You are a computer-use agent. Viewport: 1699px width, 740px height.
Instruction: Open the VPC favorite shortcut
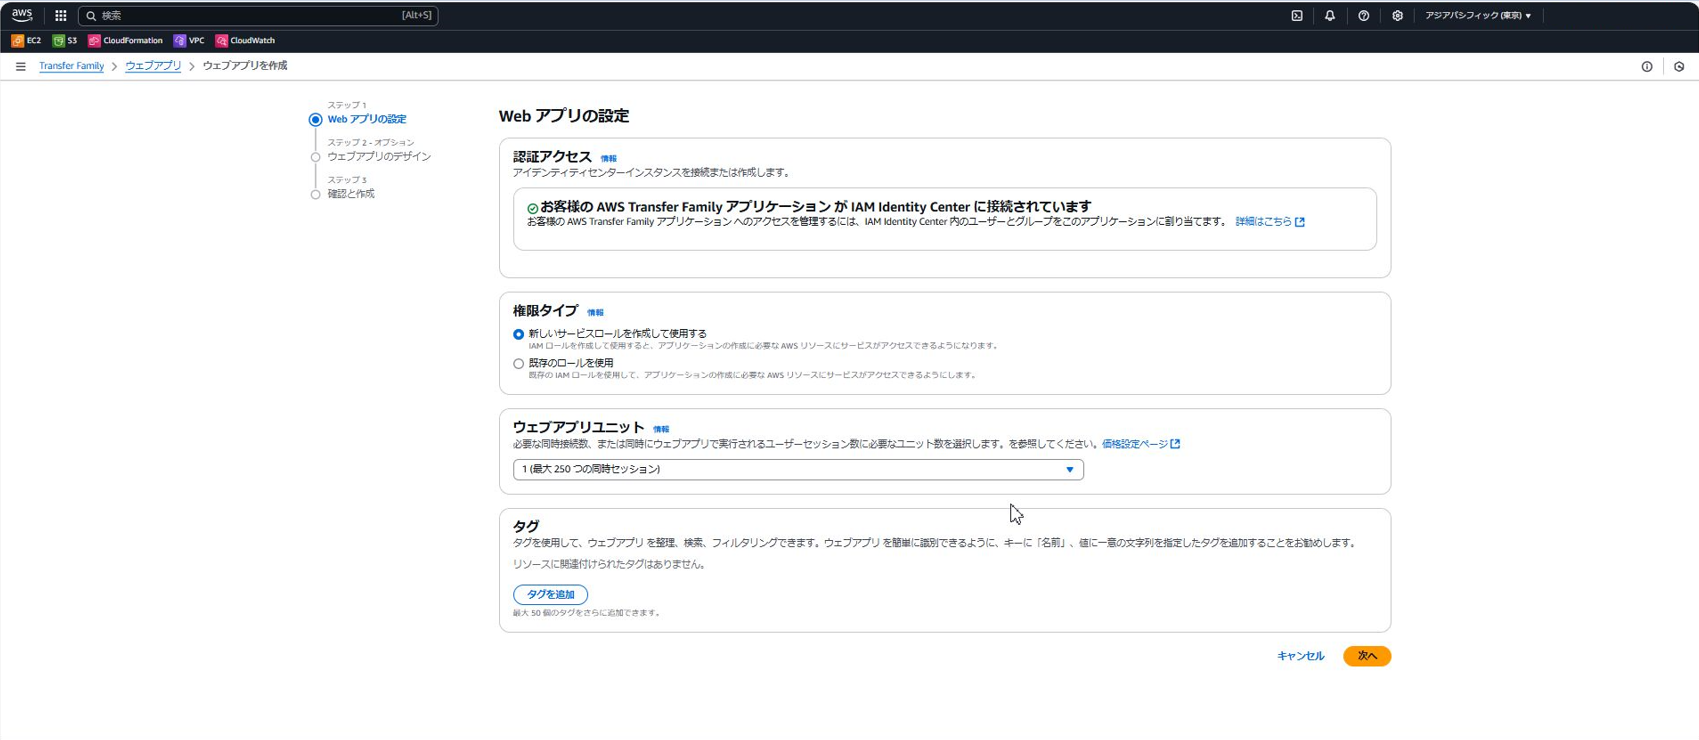[189, 41]
